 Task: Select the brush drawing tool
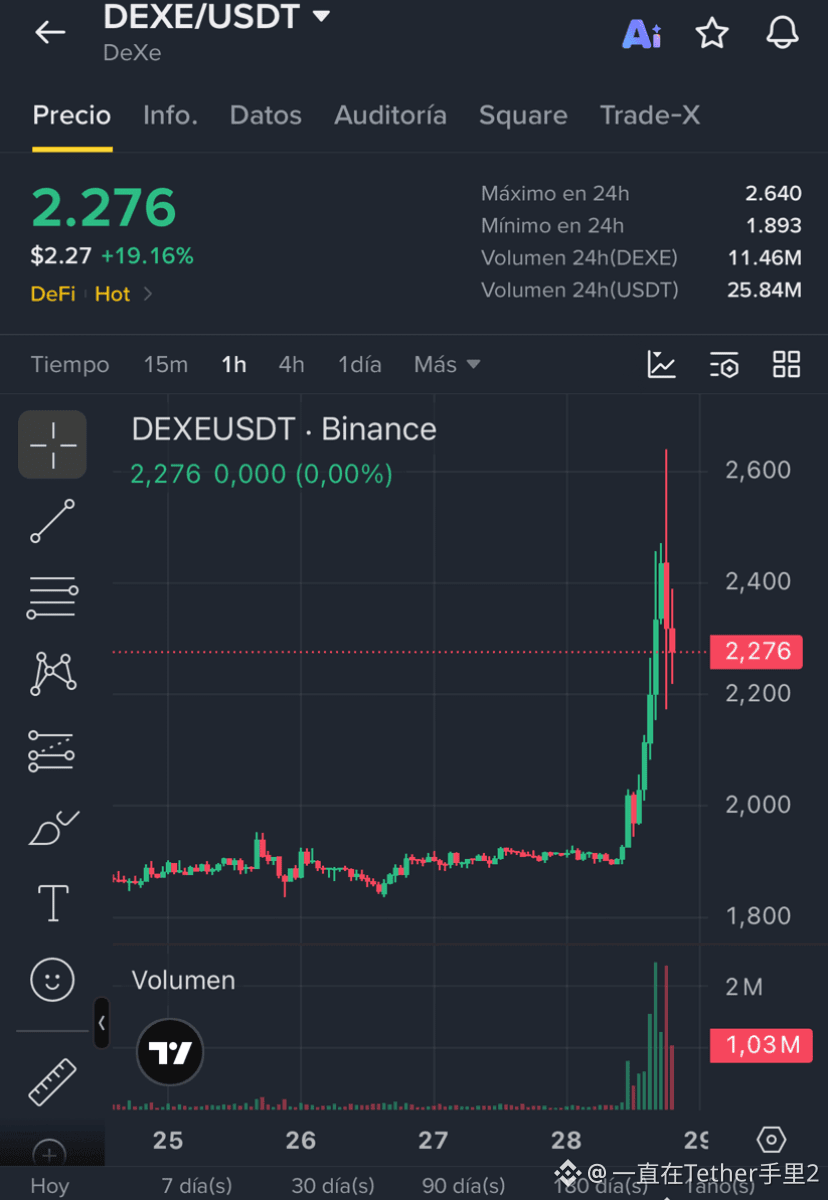tap(53, 827)
